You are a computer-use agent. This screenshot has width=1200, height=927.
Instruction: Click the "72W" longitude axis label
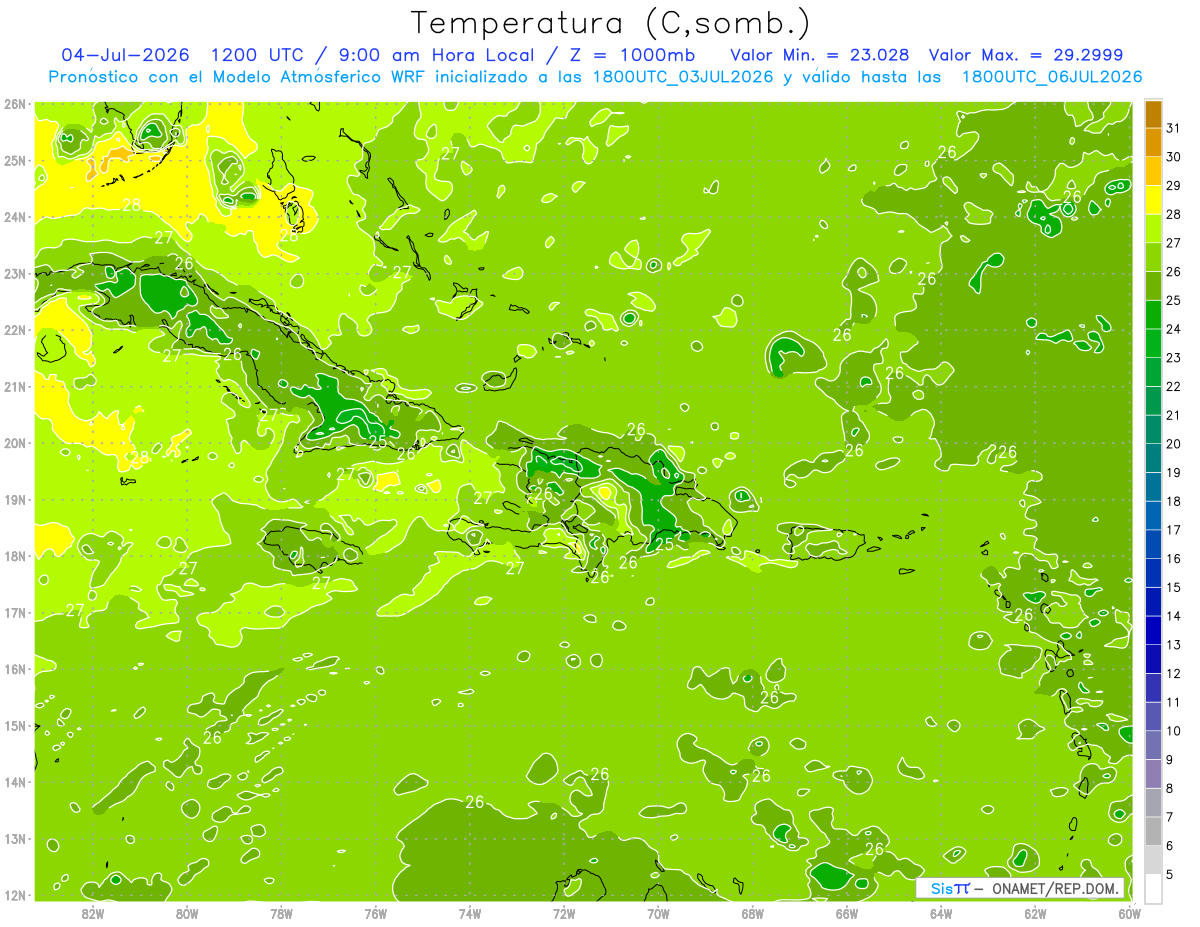[564, 912]
